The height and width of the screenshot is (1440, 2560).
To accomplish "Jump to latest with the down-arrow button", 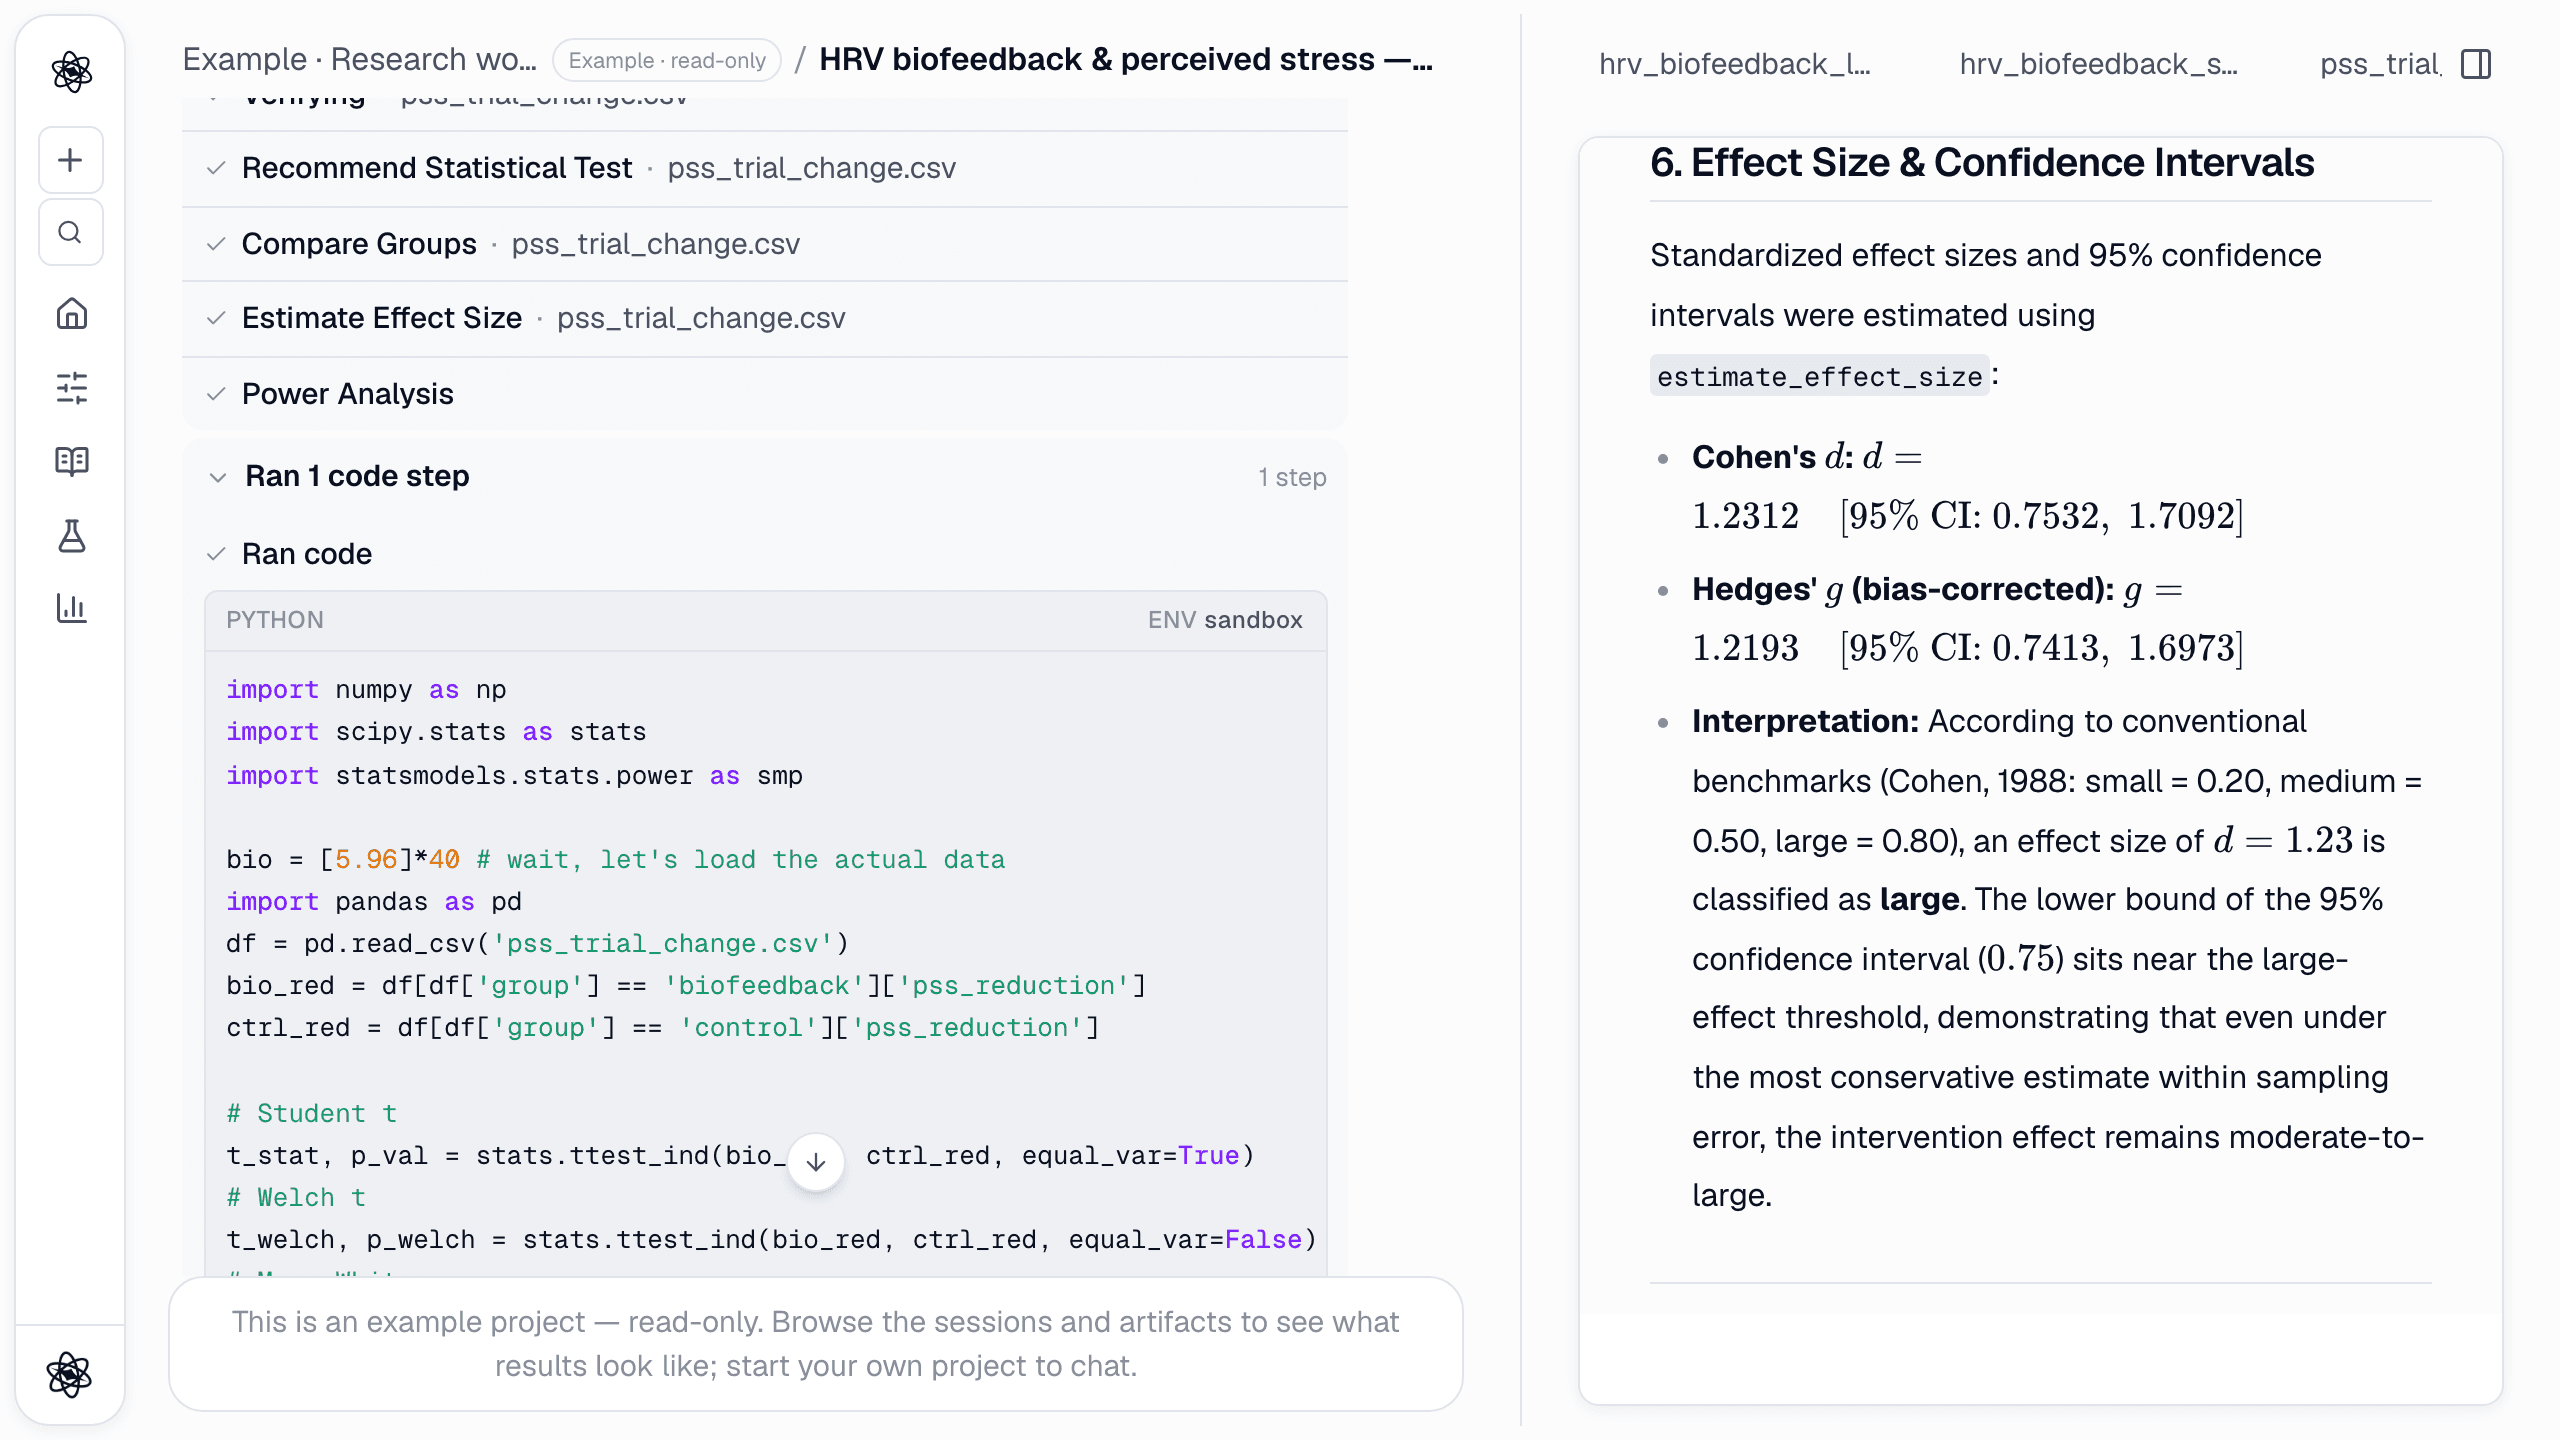I will tap(816, 1162).
